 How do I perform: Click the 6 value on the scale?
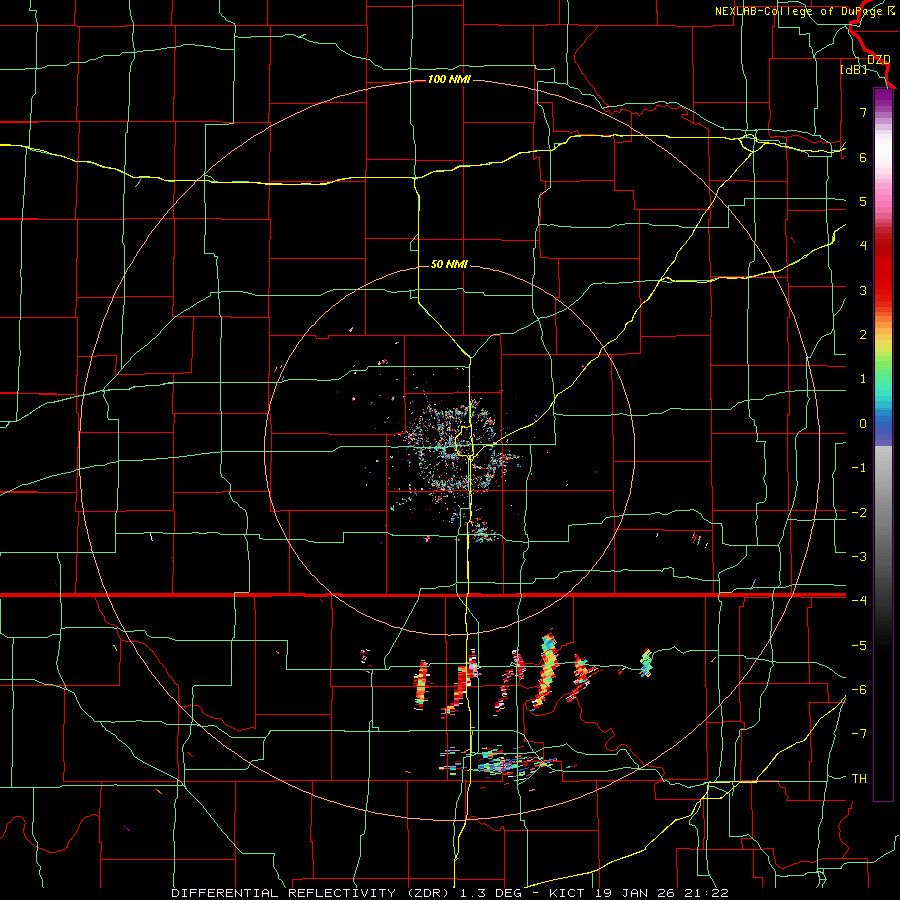863,157
